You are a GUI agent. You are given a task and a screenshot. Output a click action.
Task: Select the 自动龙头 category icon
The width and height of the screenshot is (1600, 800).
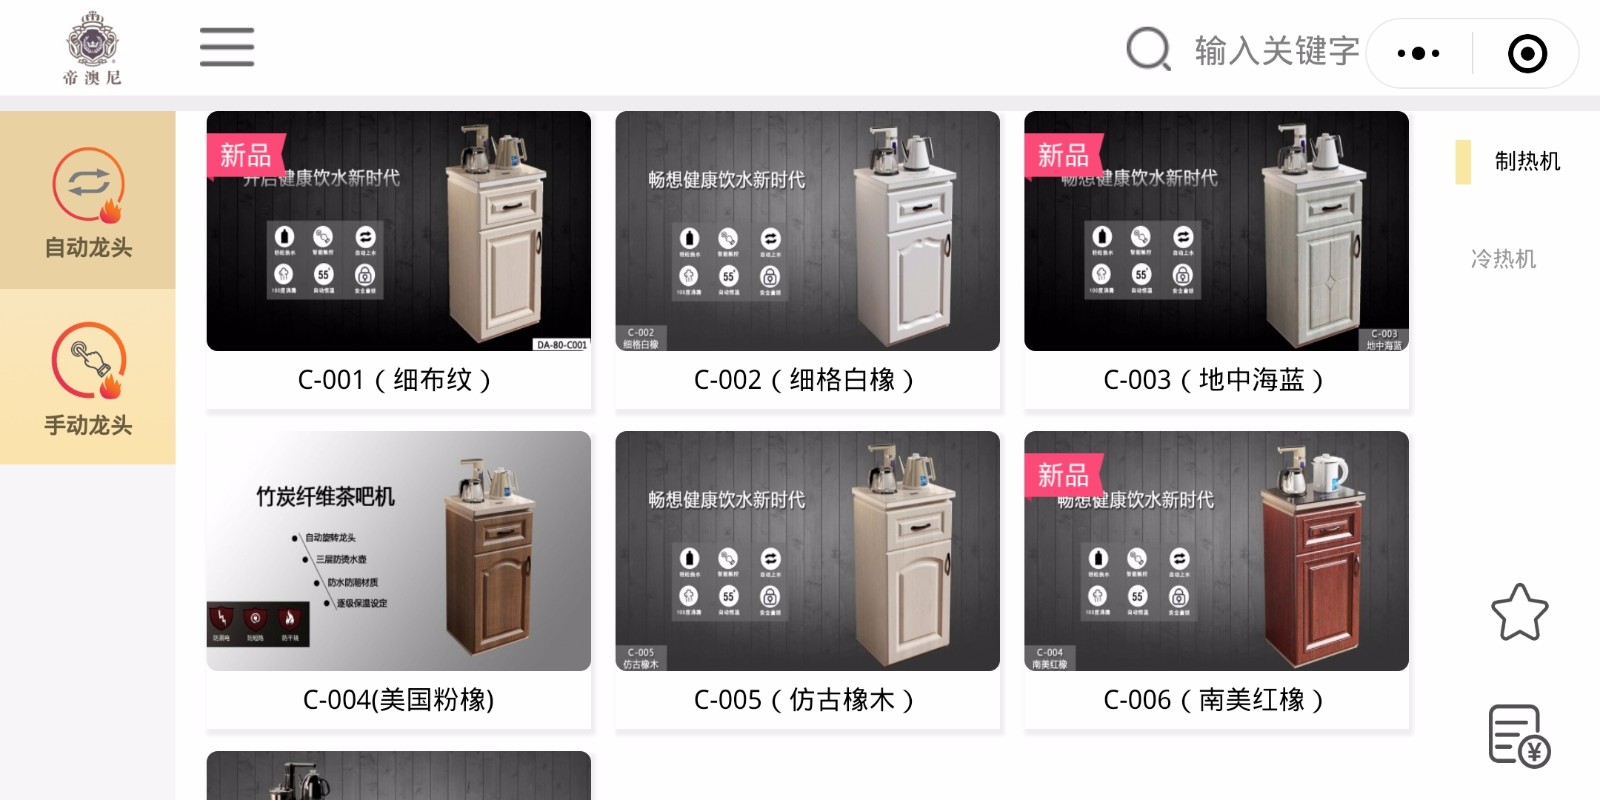[89, 184]
